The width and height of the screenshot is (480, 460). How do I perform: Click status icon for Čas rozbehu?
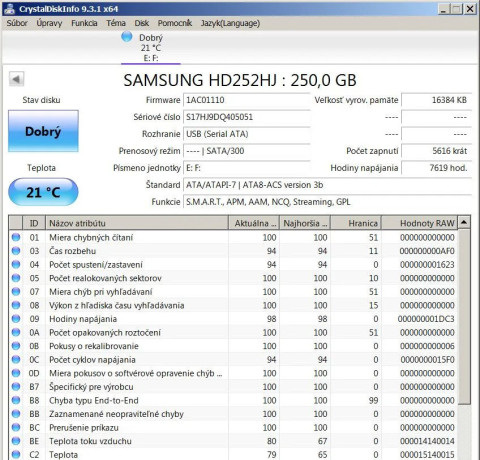pyautogui.click(x=16, y=251)
